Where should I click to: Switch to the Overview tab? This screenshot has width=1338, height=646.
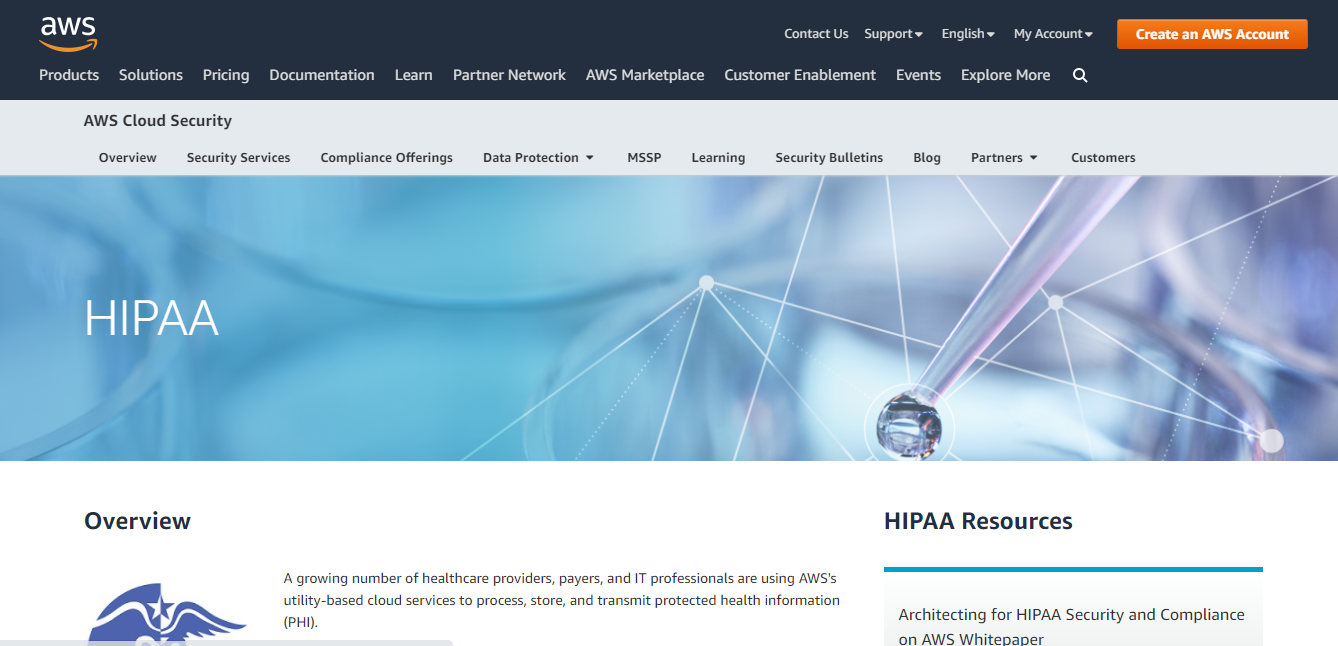click(128, 158)
